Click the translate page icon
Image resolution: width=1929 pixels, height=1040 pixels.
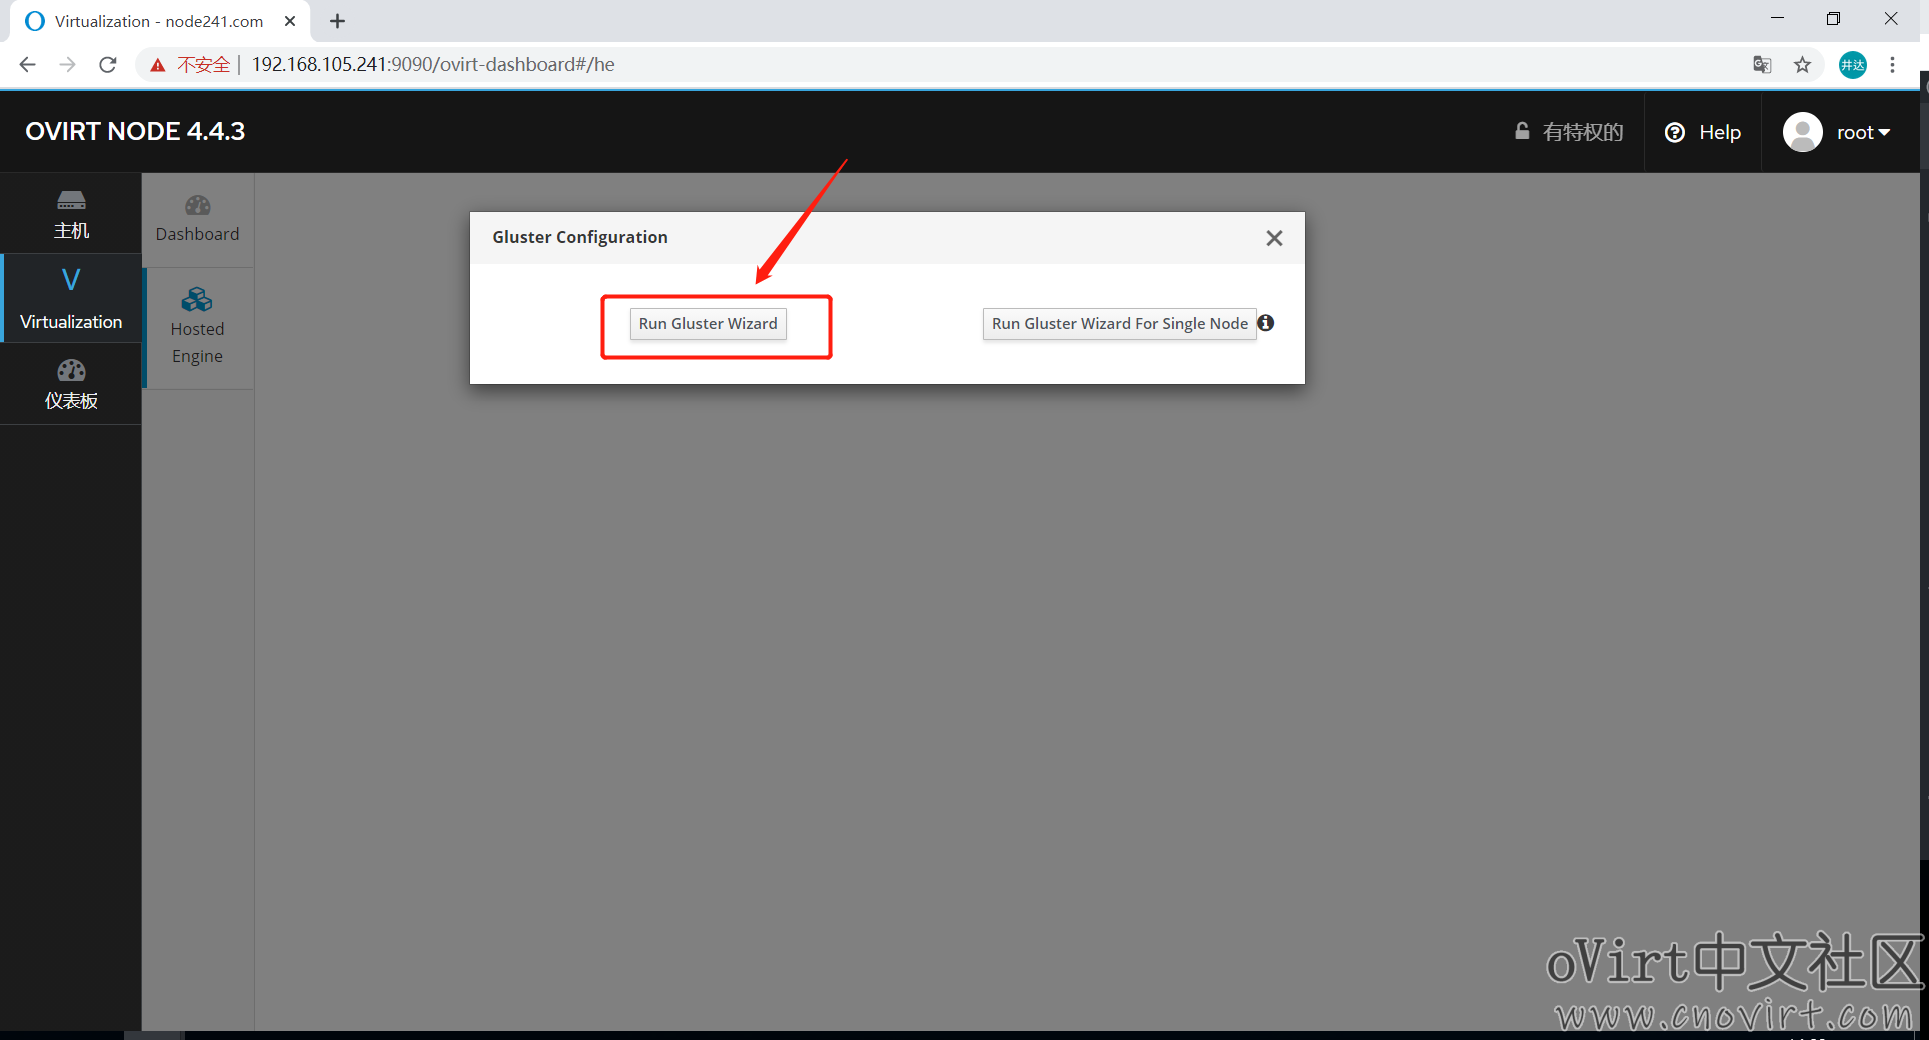click(1762, 65)
